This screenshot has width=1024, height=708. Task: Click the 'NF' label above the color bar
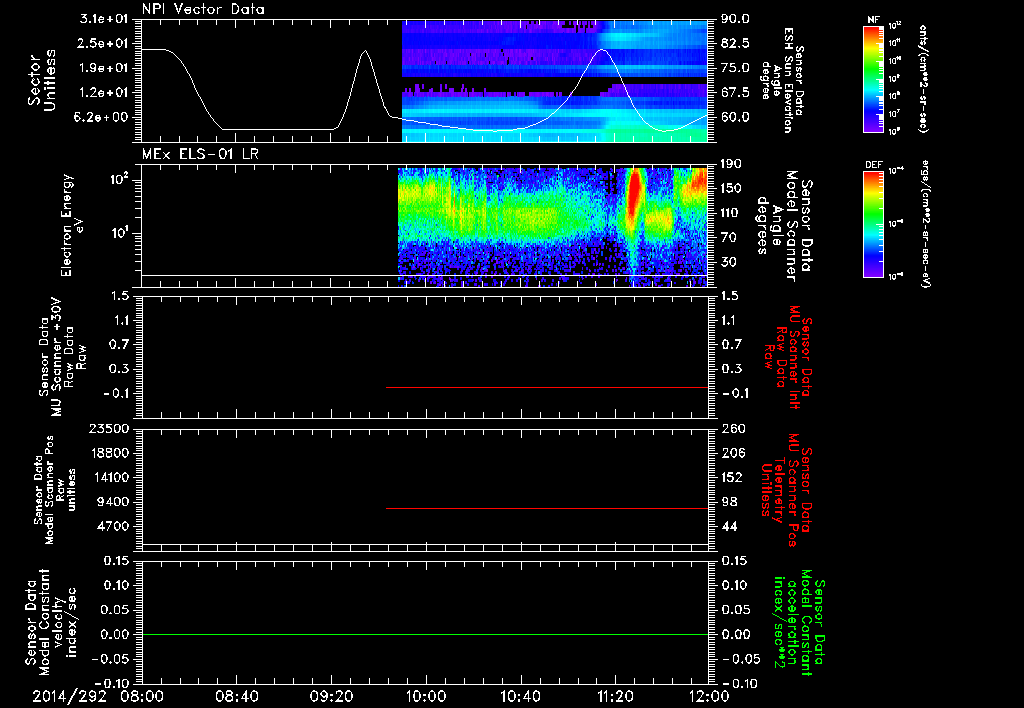874,20
